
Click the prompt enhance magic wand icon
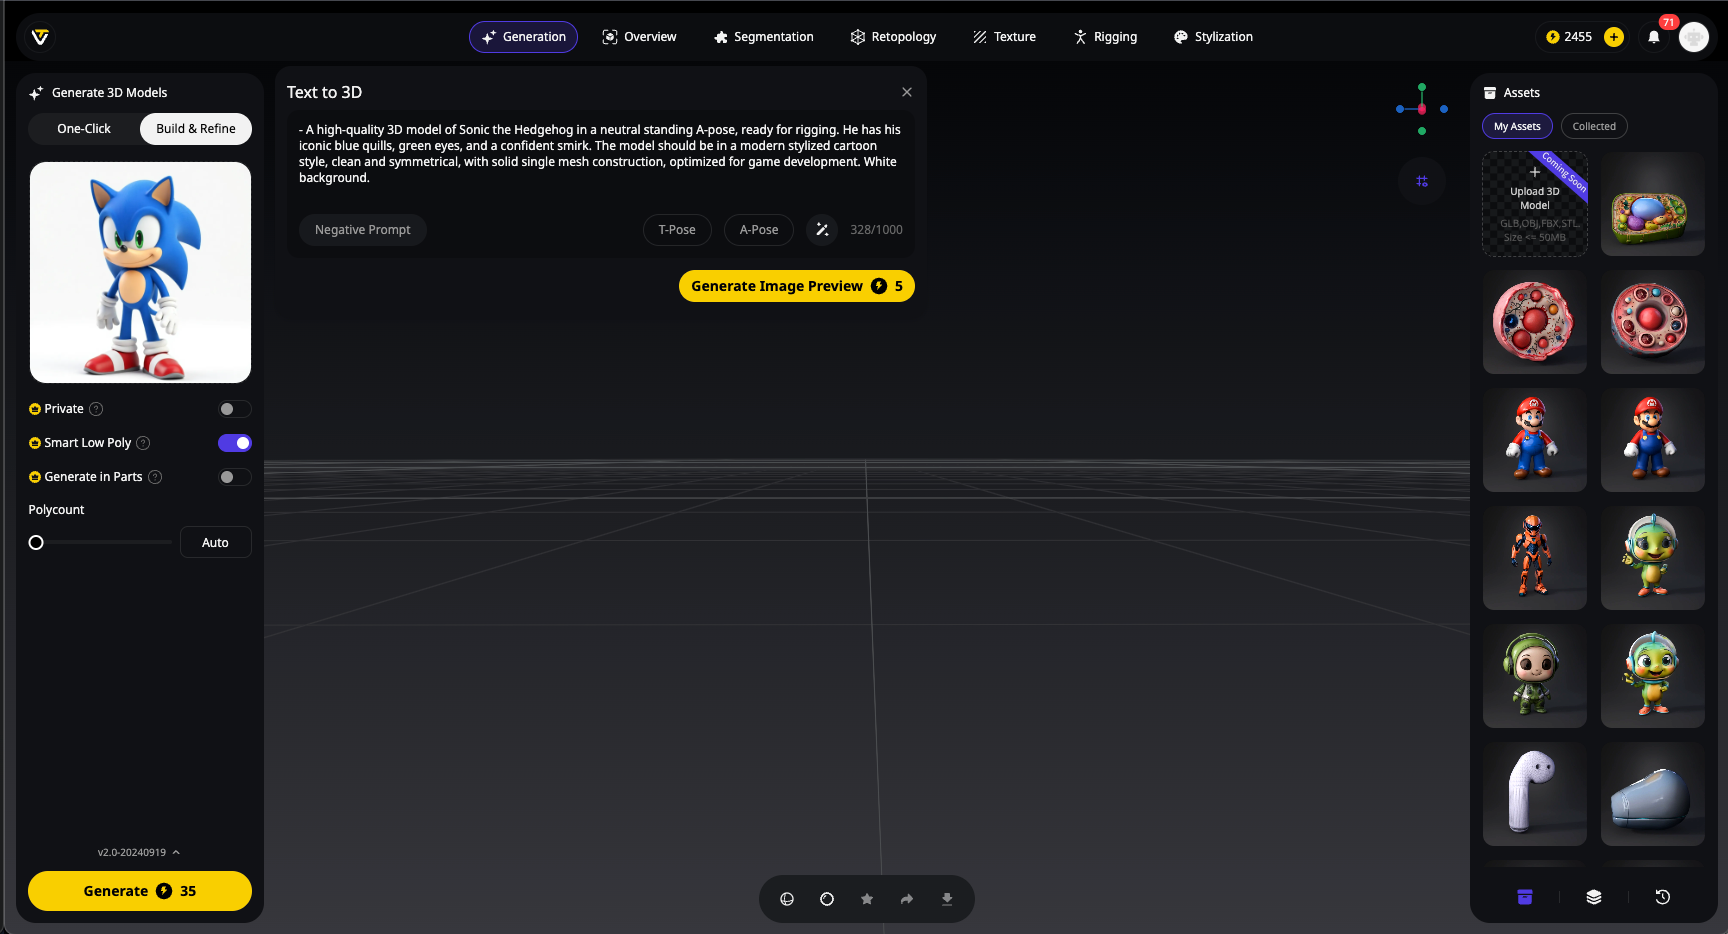click(822, 230)
